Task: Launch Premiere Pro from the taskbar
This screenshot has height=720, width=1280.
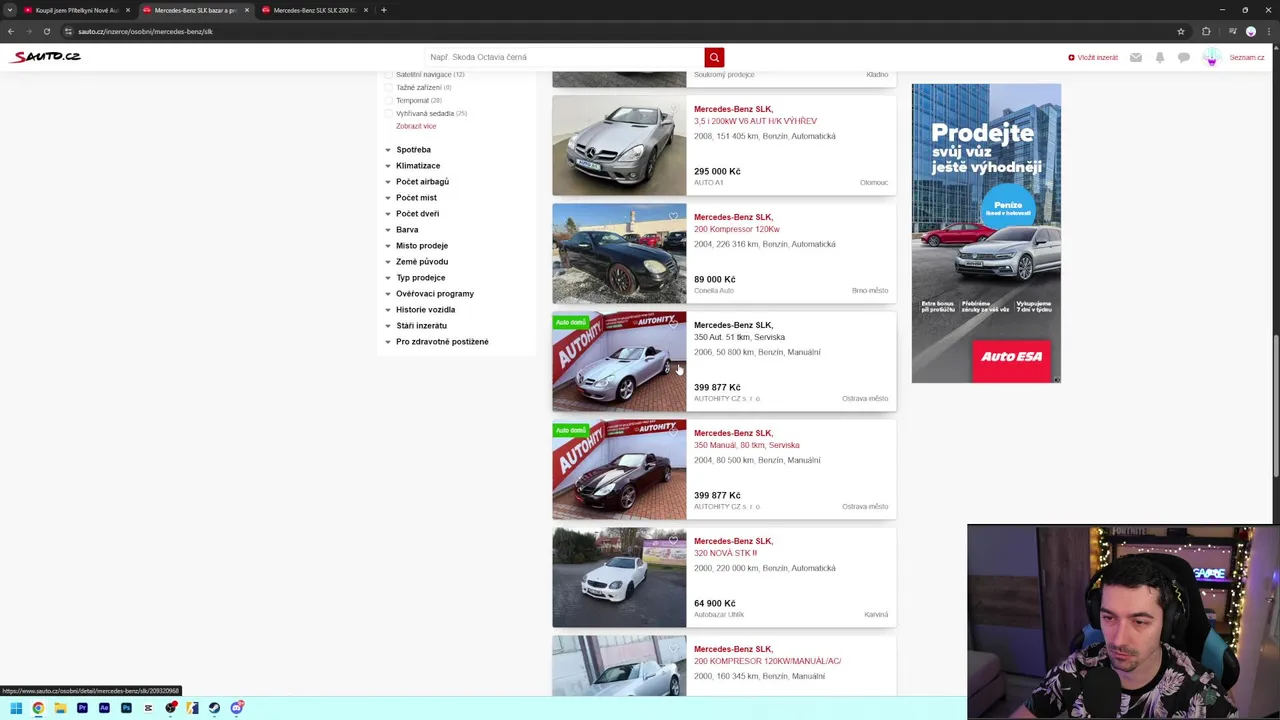Action: click(x=82, y=708)
